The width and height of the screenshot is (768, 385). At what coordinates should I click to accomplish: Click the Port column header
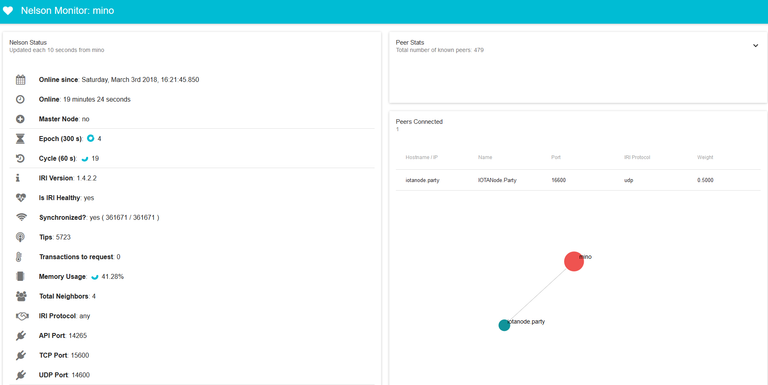click(x=556, y=157)
